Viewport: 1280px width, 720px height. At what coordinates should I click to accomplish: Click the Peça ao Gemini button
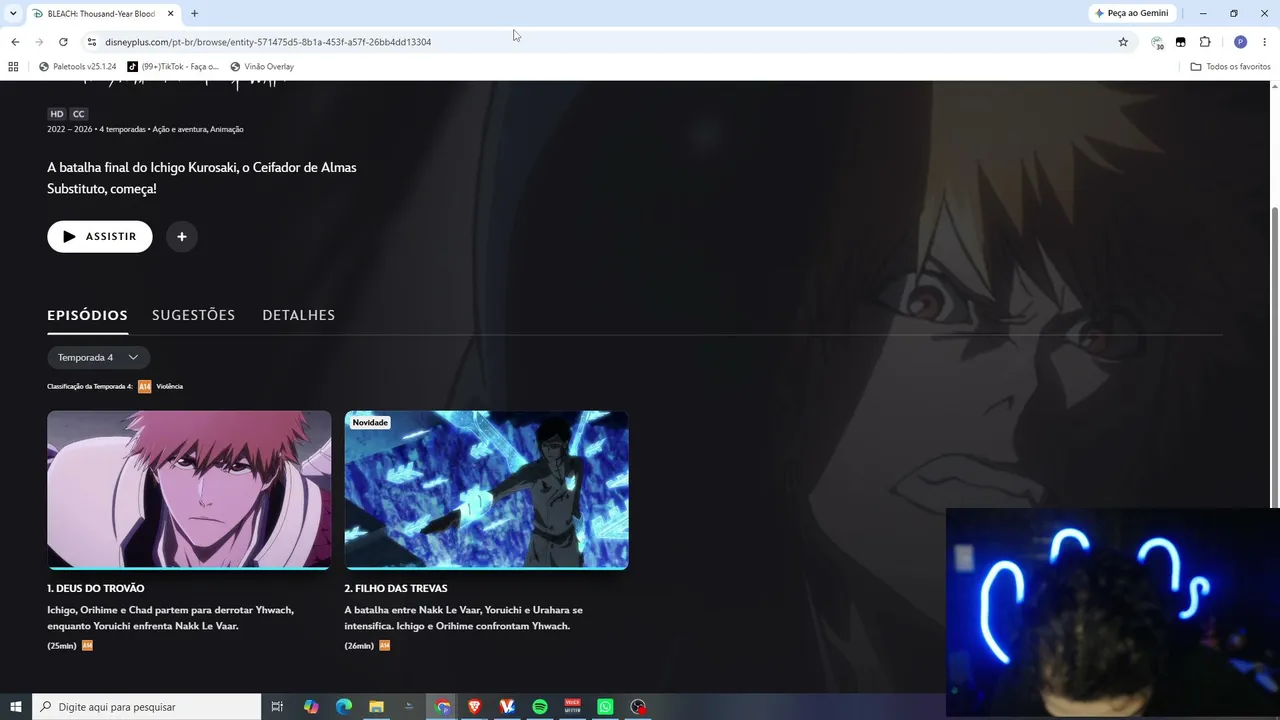[x=1132, y=13]
